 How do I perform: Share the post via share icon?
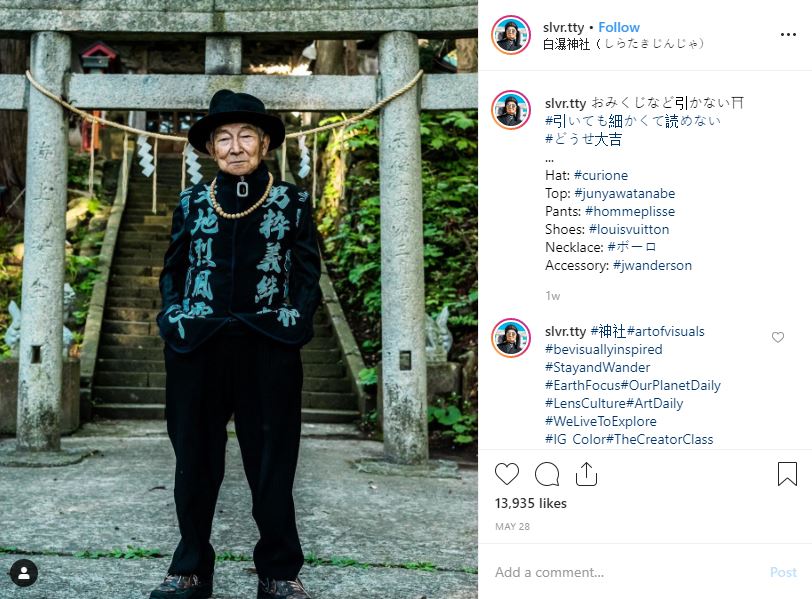pos(586,474)
